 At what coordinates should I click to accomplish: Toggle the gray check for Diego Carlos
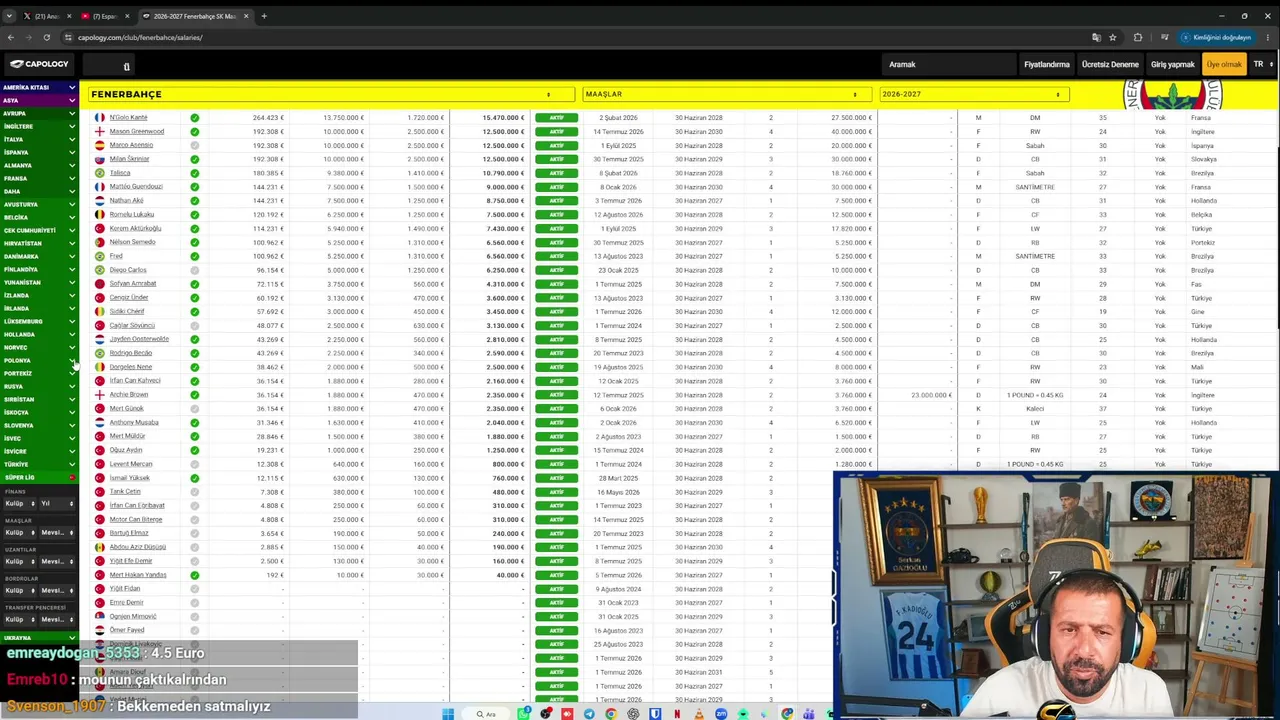pos(195,270)
